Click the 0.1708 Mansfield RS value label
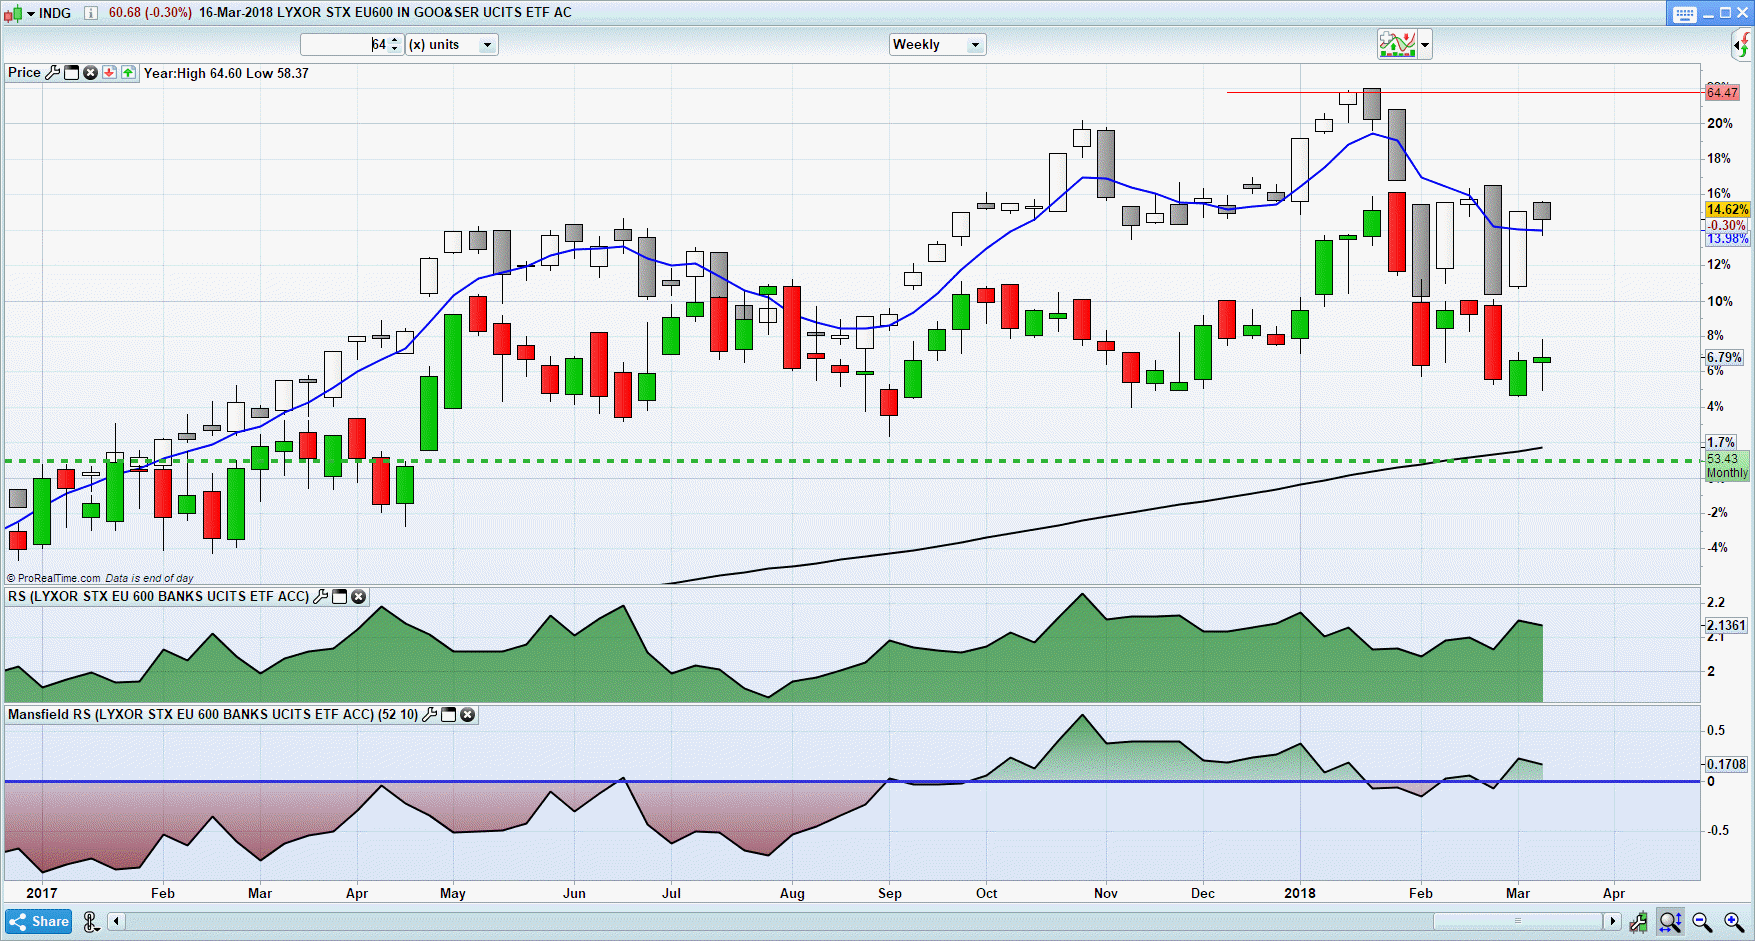Image resolution: width=1755 pixels, height=941 pixels. [1726, 764]
